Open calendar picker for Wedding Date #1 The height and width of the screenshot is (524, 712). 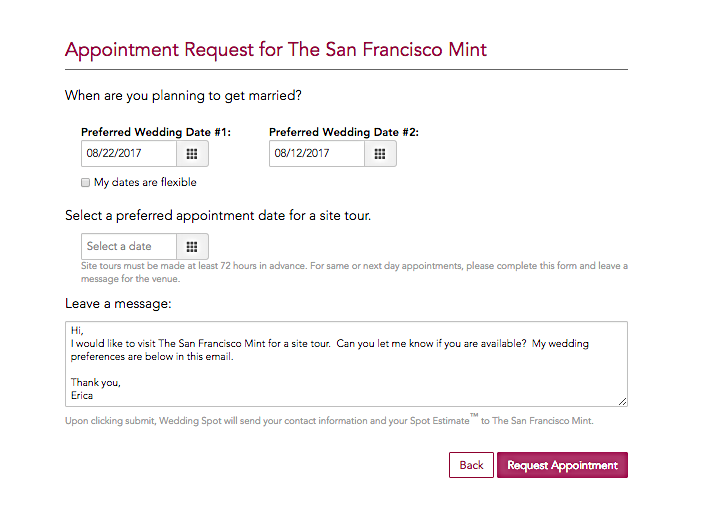(192, 154)
